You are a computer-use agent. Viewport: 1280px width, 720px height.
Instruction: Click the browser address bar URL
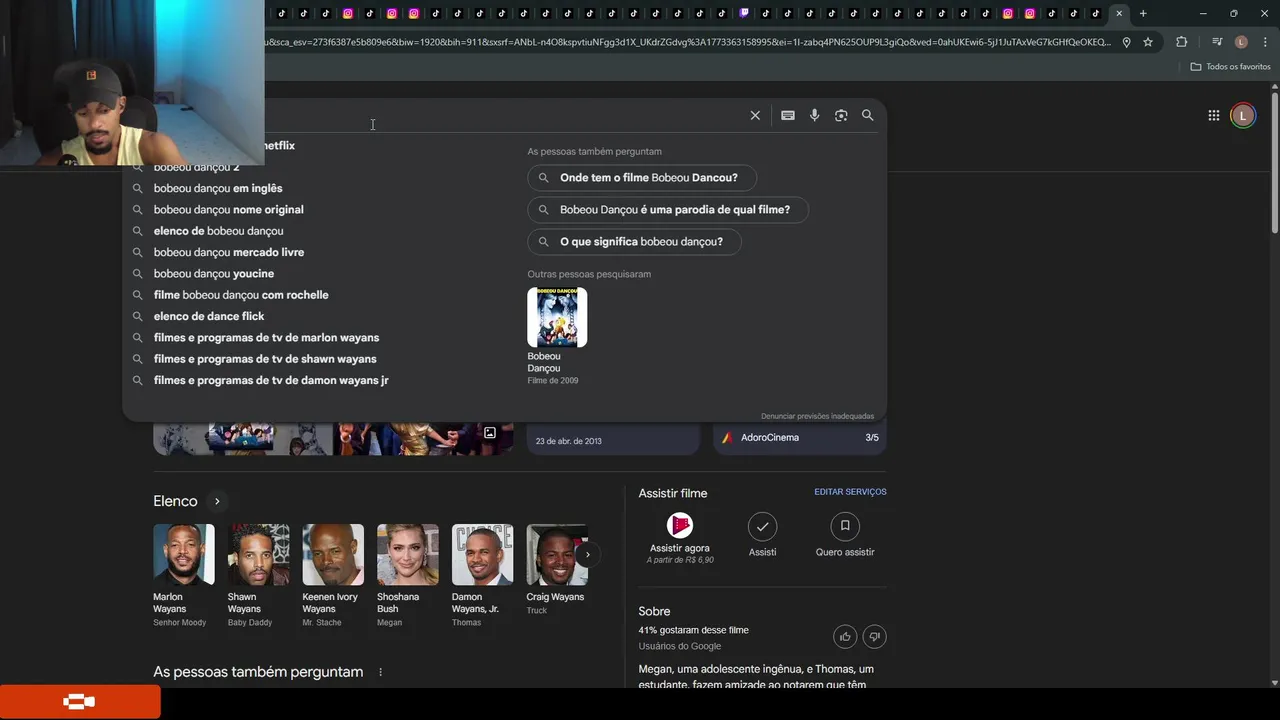[x=688, y=42]
